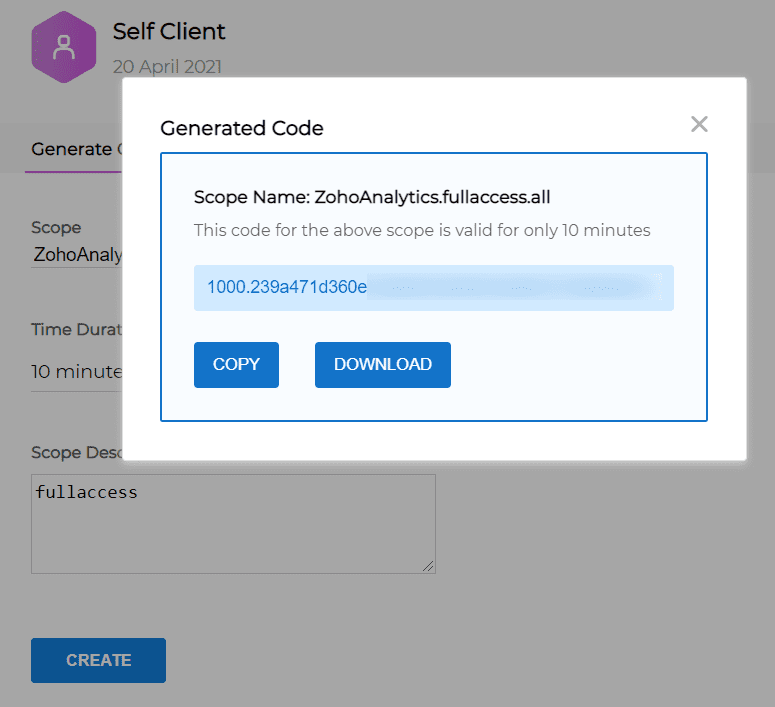
Task: Click the Generated Code dialog heading
Action: coord(242,128)
